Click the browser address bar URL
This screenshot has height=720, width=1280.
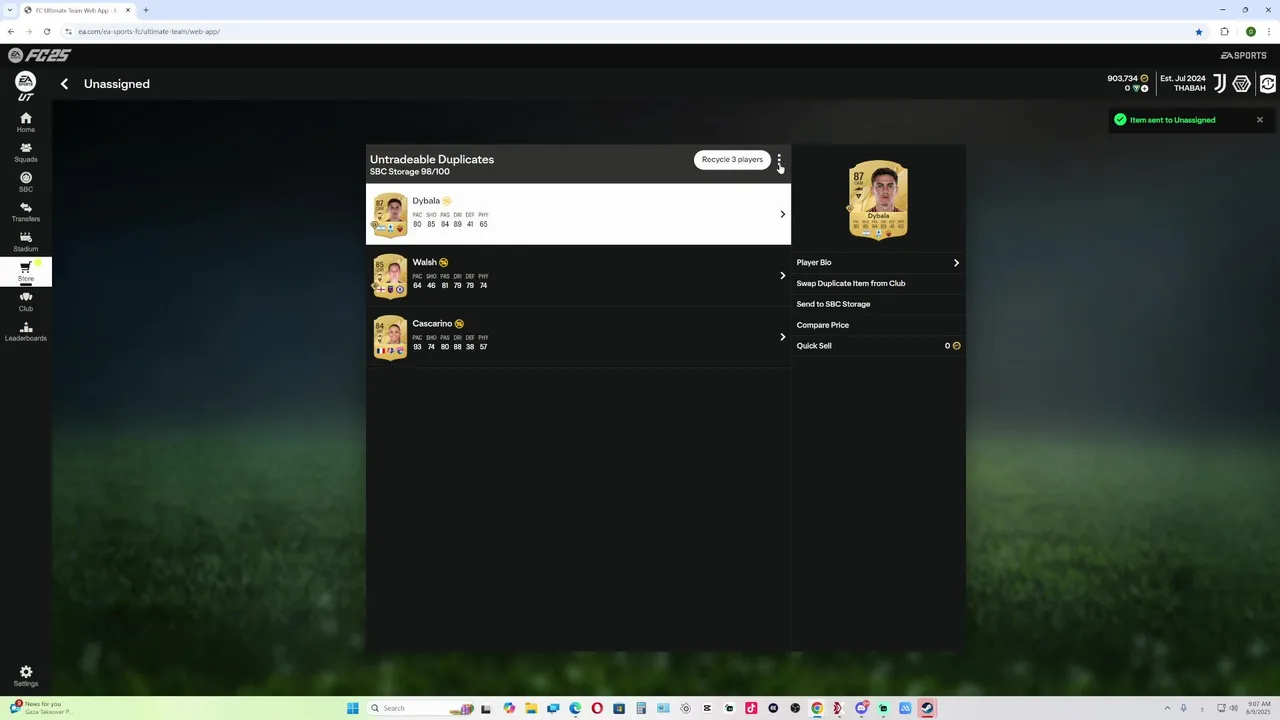click(x=149, y=31)
